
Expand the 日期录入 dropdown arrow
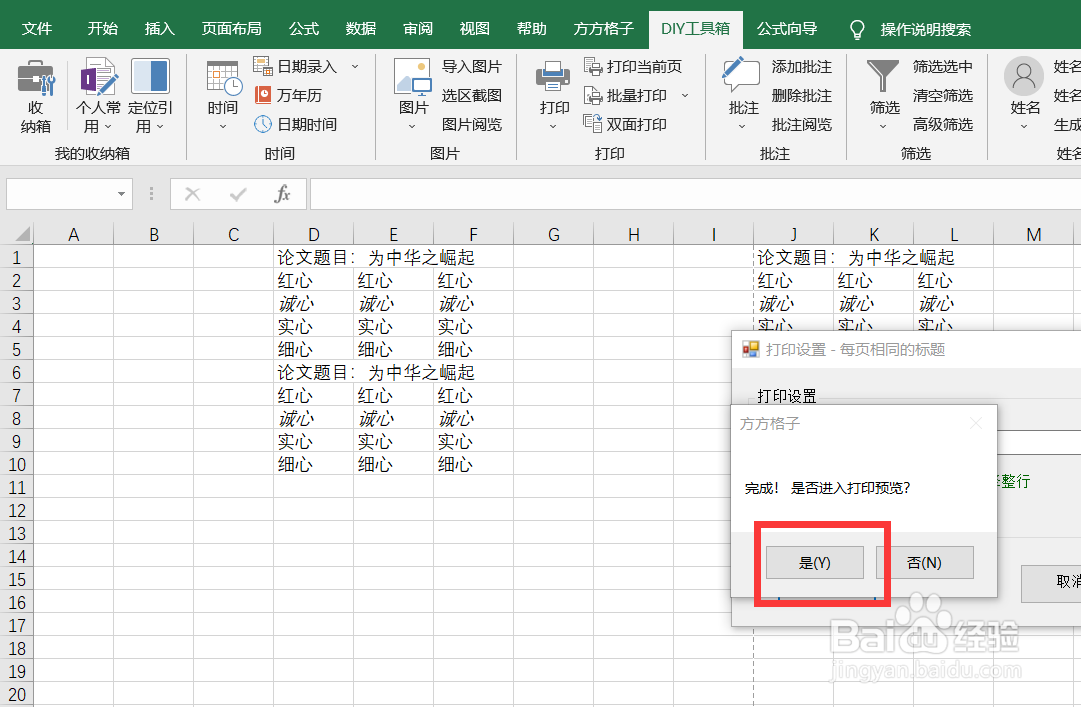pyautogui.click(x=355, y=67)
